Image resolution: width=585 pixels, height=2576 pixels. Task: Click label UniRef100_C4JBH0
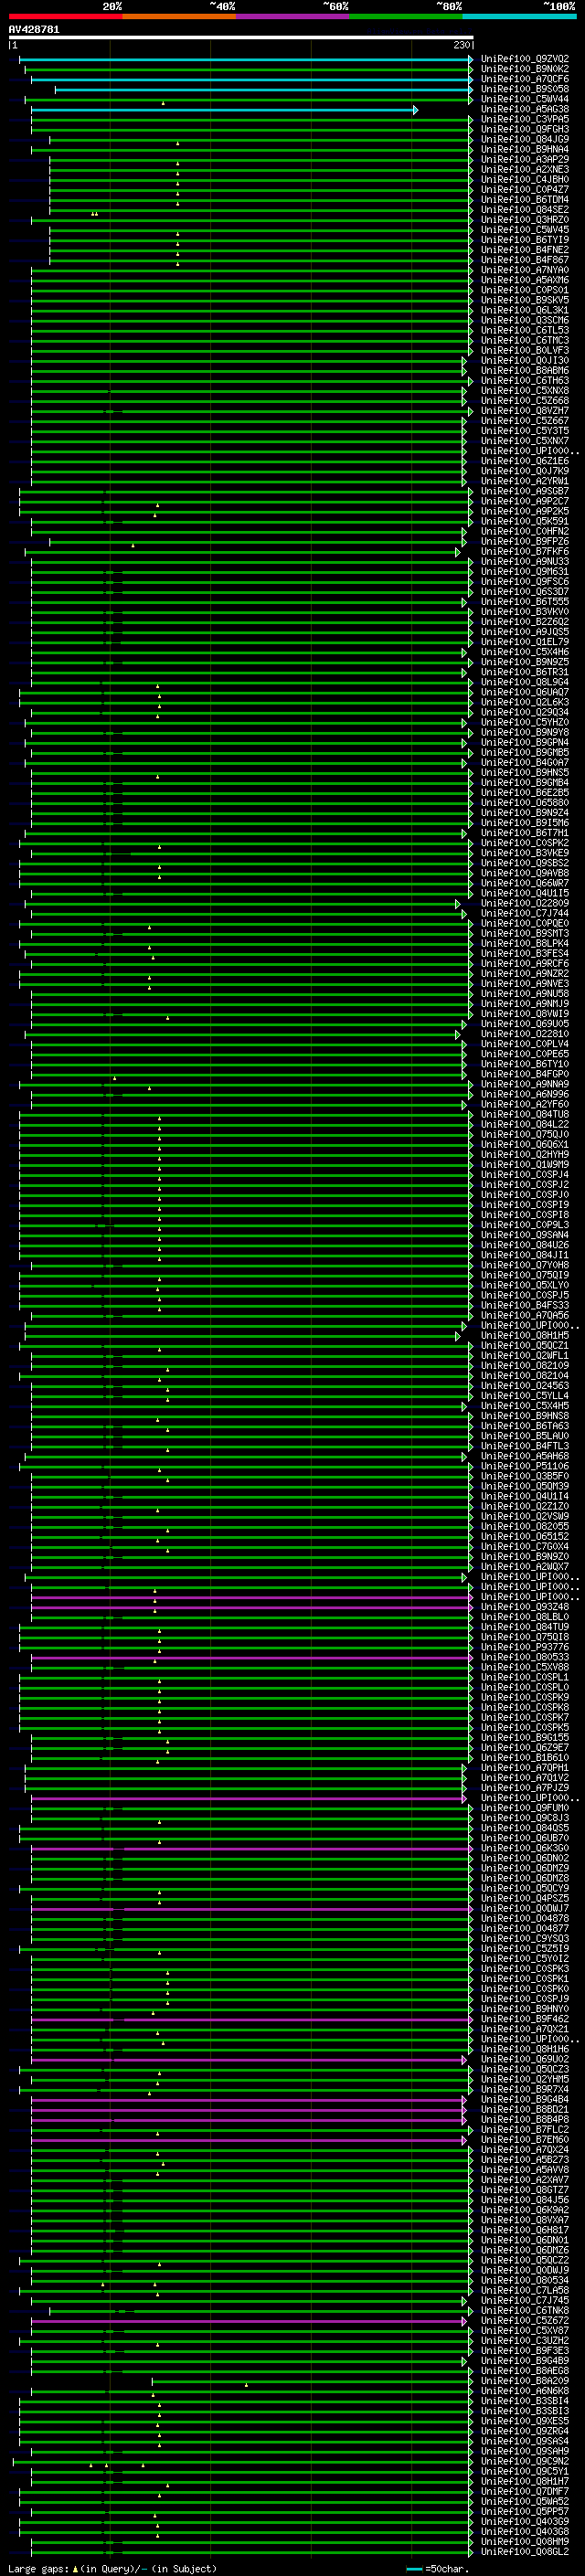coord(525,180)
